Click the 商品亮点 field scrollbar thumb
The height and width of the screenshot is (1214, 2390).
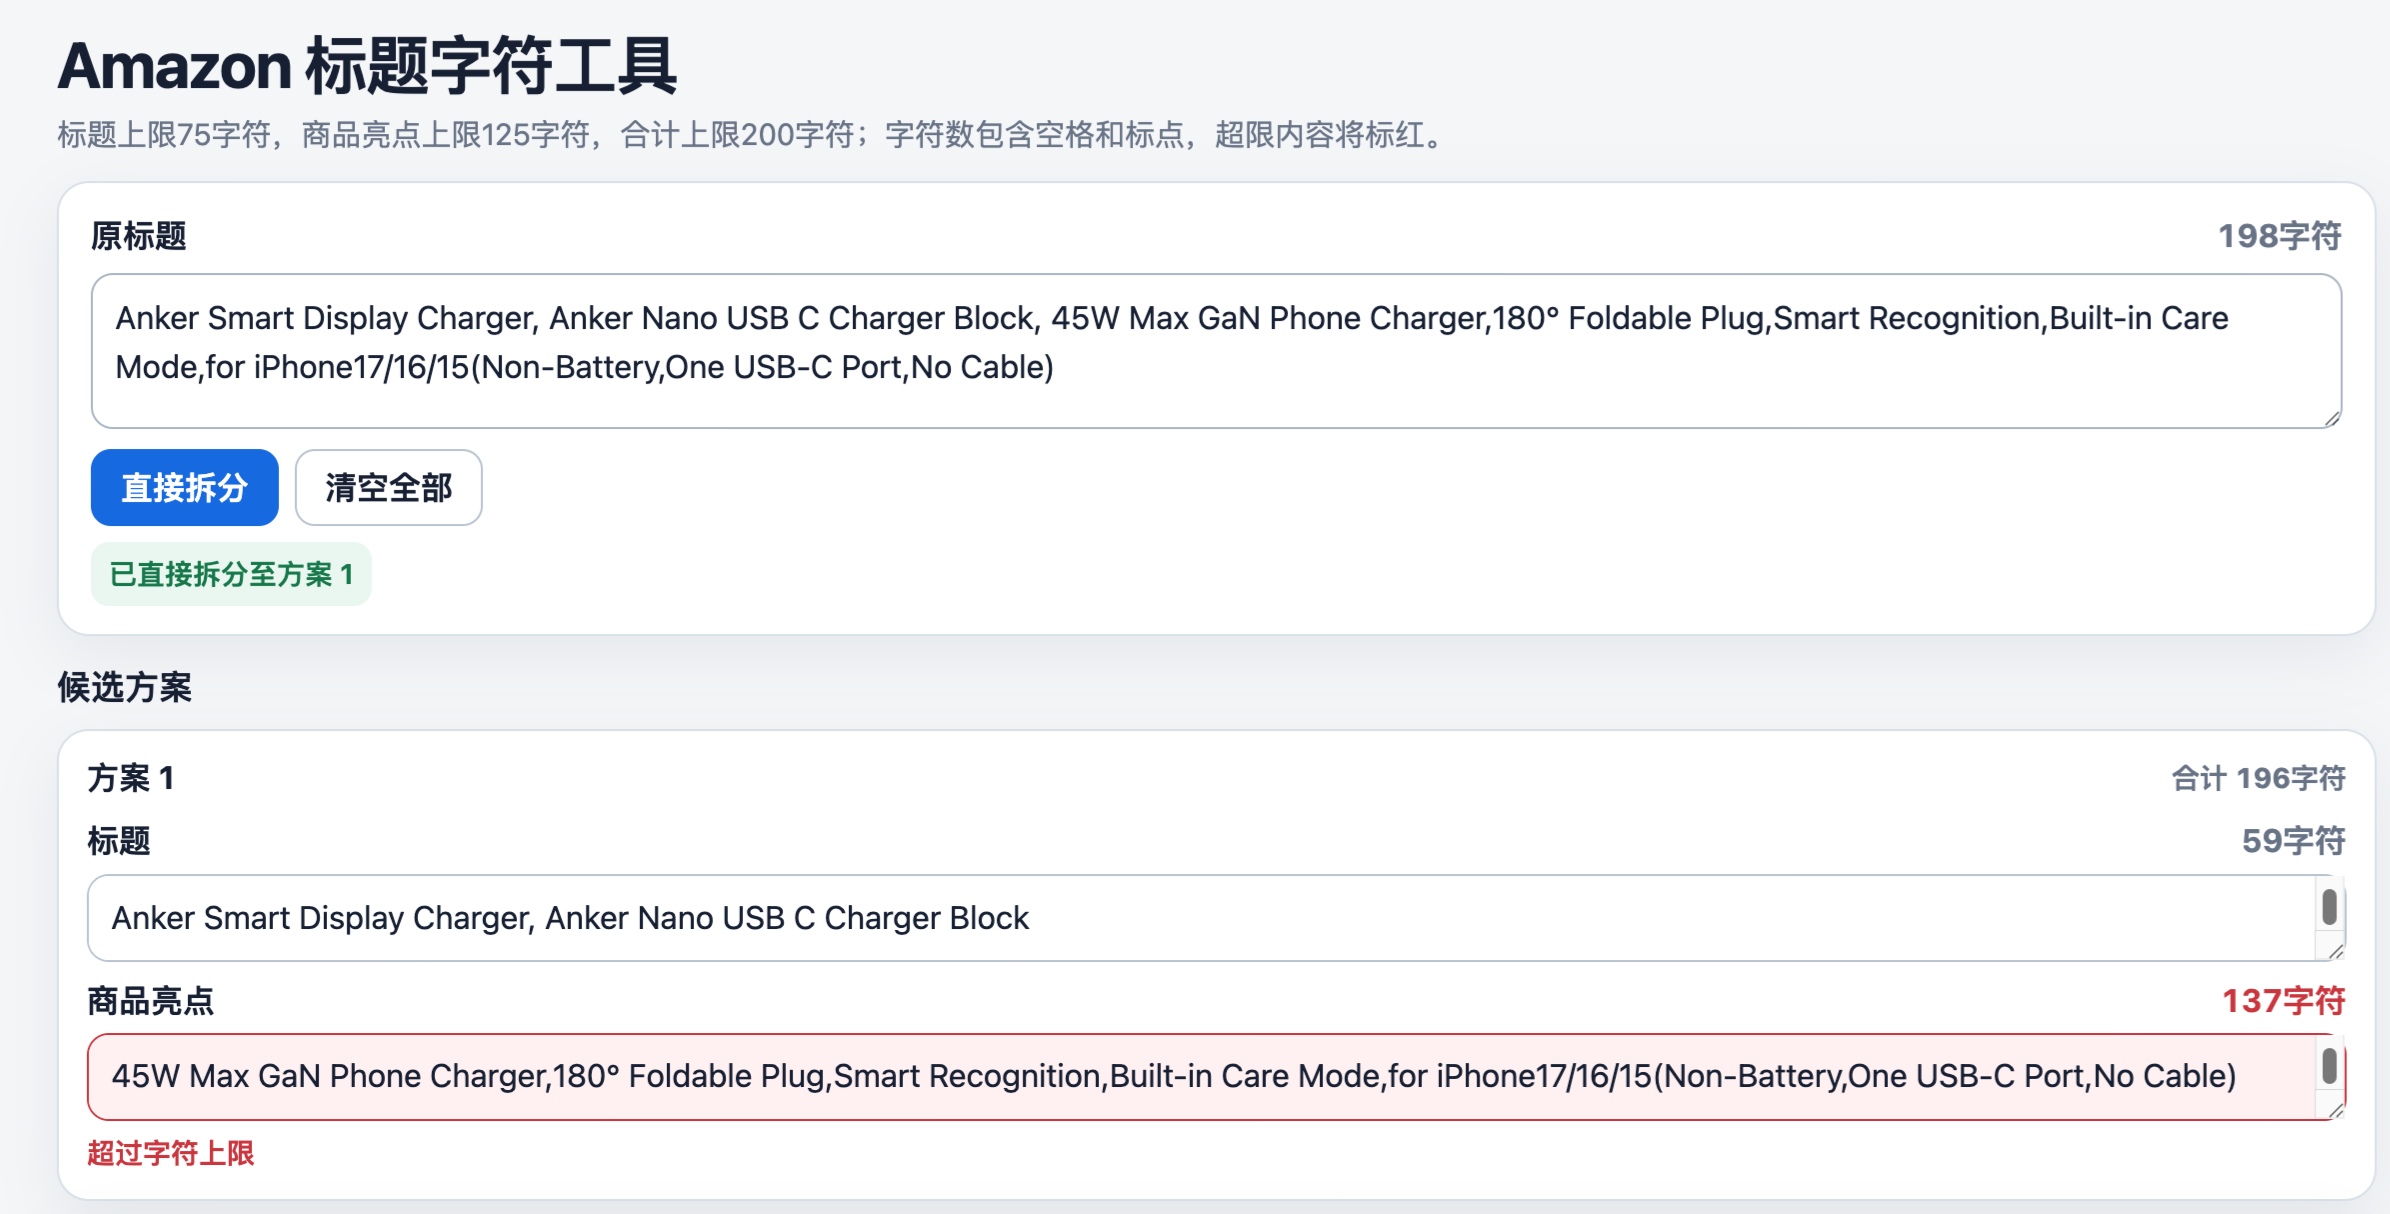coord(2329,1065)
